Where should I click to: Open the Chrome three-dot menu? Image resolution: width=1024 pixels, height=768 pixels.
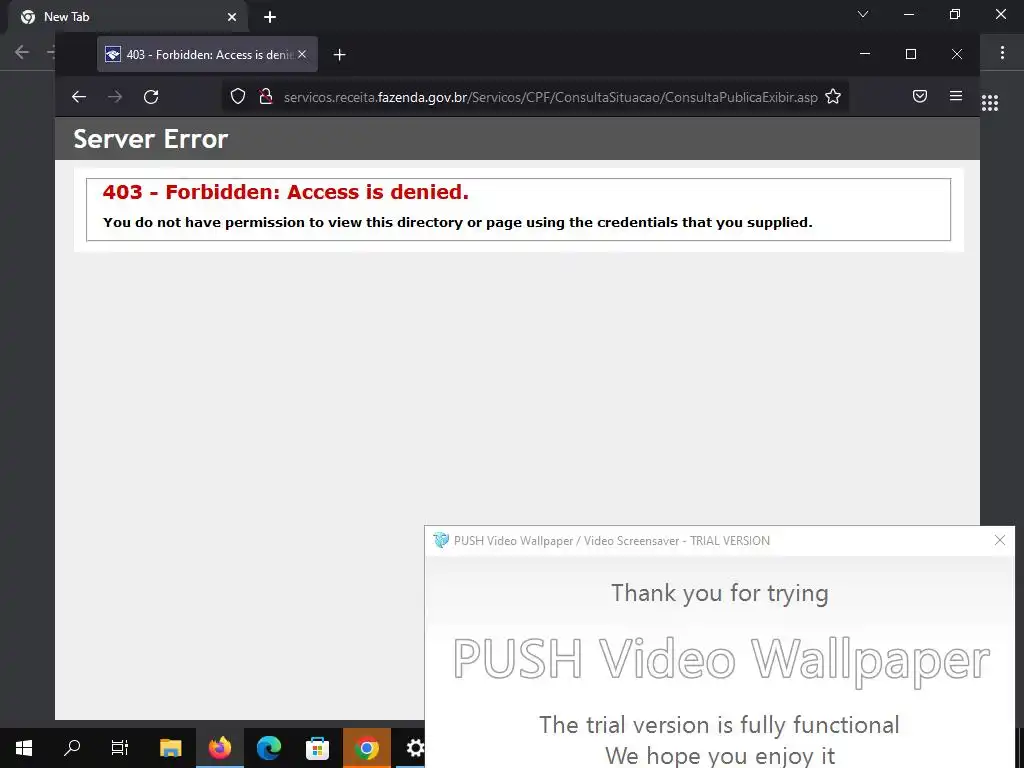(1002, 53)
